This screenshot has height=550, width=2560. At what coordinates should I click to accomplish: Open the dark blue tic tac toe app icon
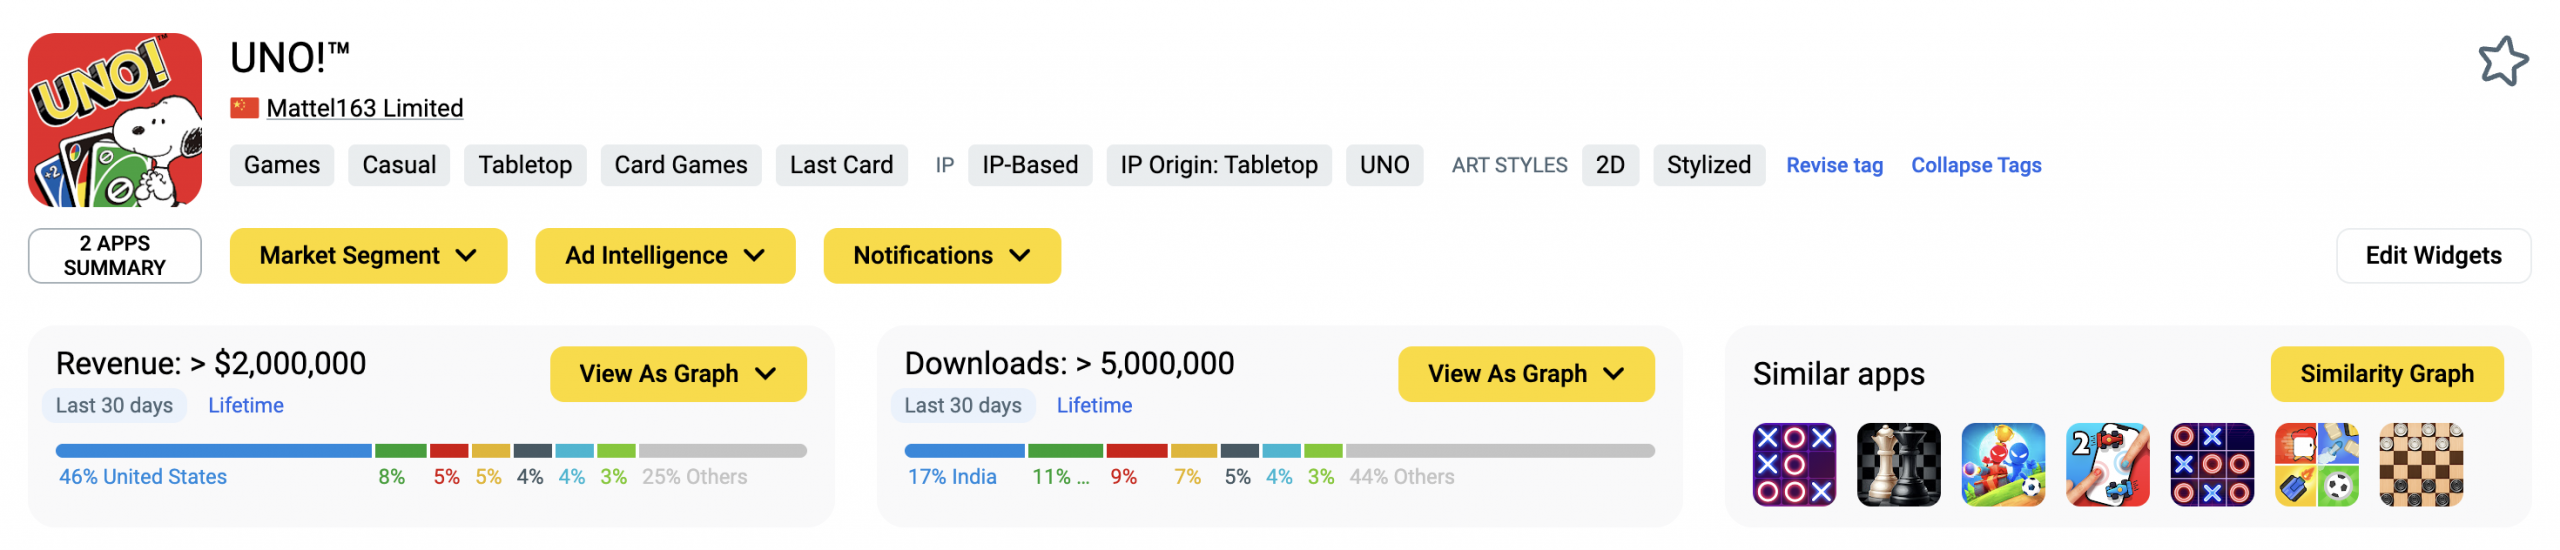click(2212, 465)
